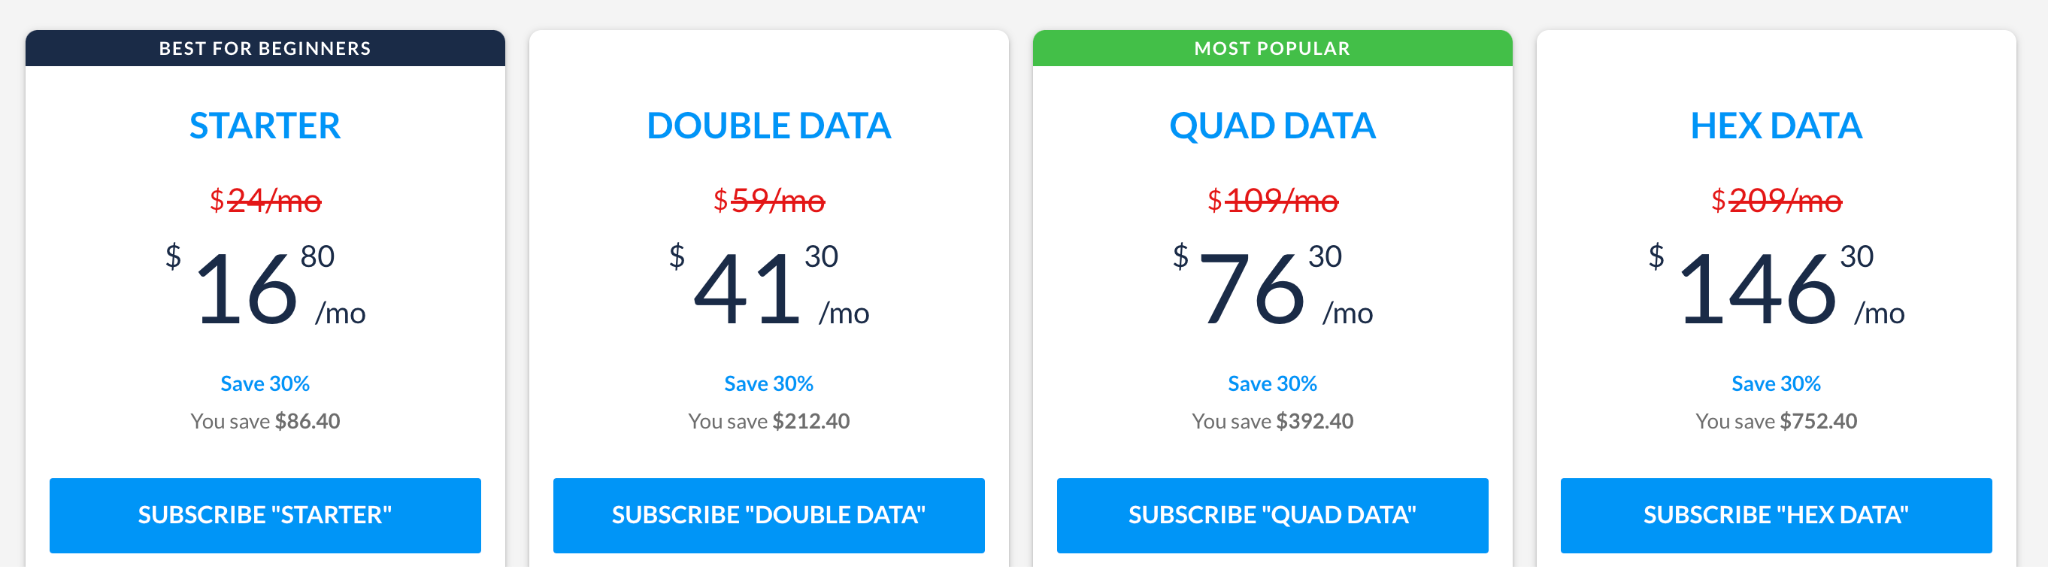Click the $16.80 per month price
The height and width of the screenshot is (567, 2048).
coord(265,286)
